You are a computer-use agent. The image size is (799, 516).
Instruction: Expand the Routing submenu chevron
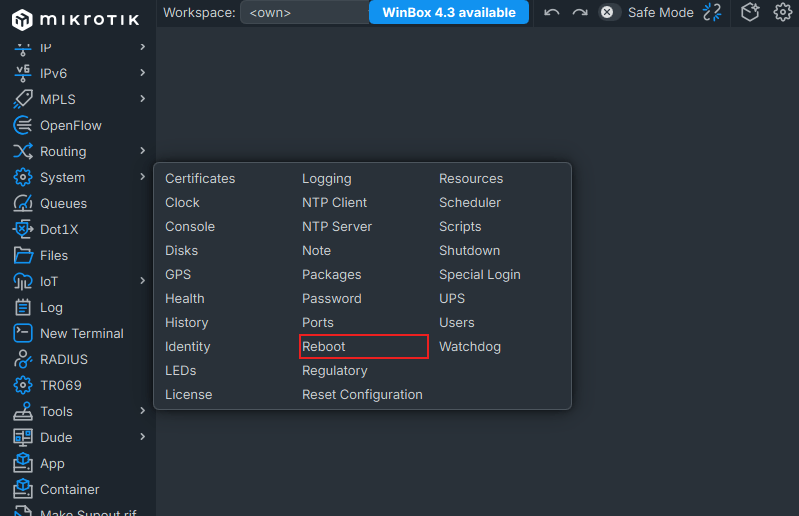click(x=143, y=151)
